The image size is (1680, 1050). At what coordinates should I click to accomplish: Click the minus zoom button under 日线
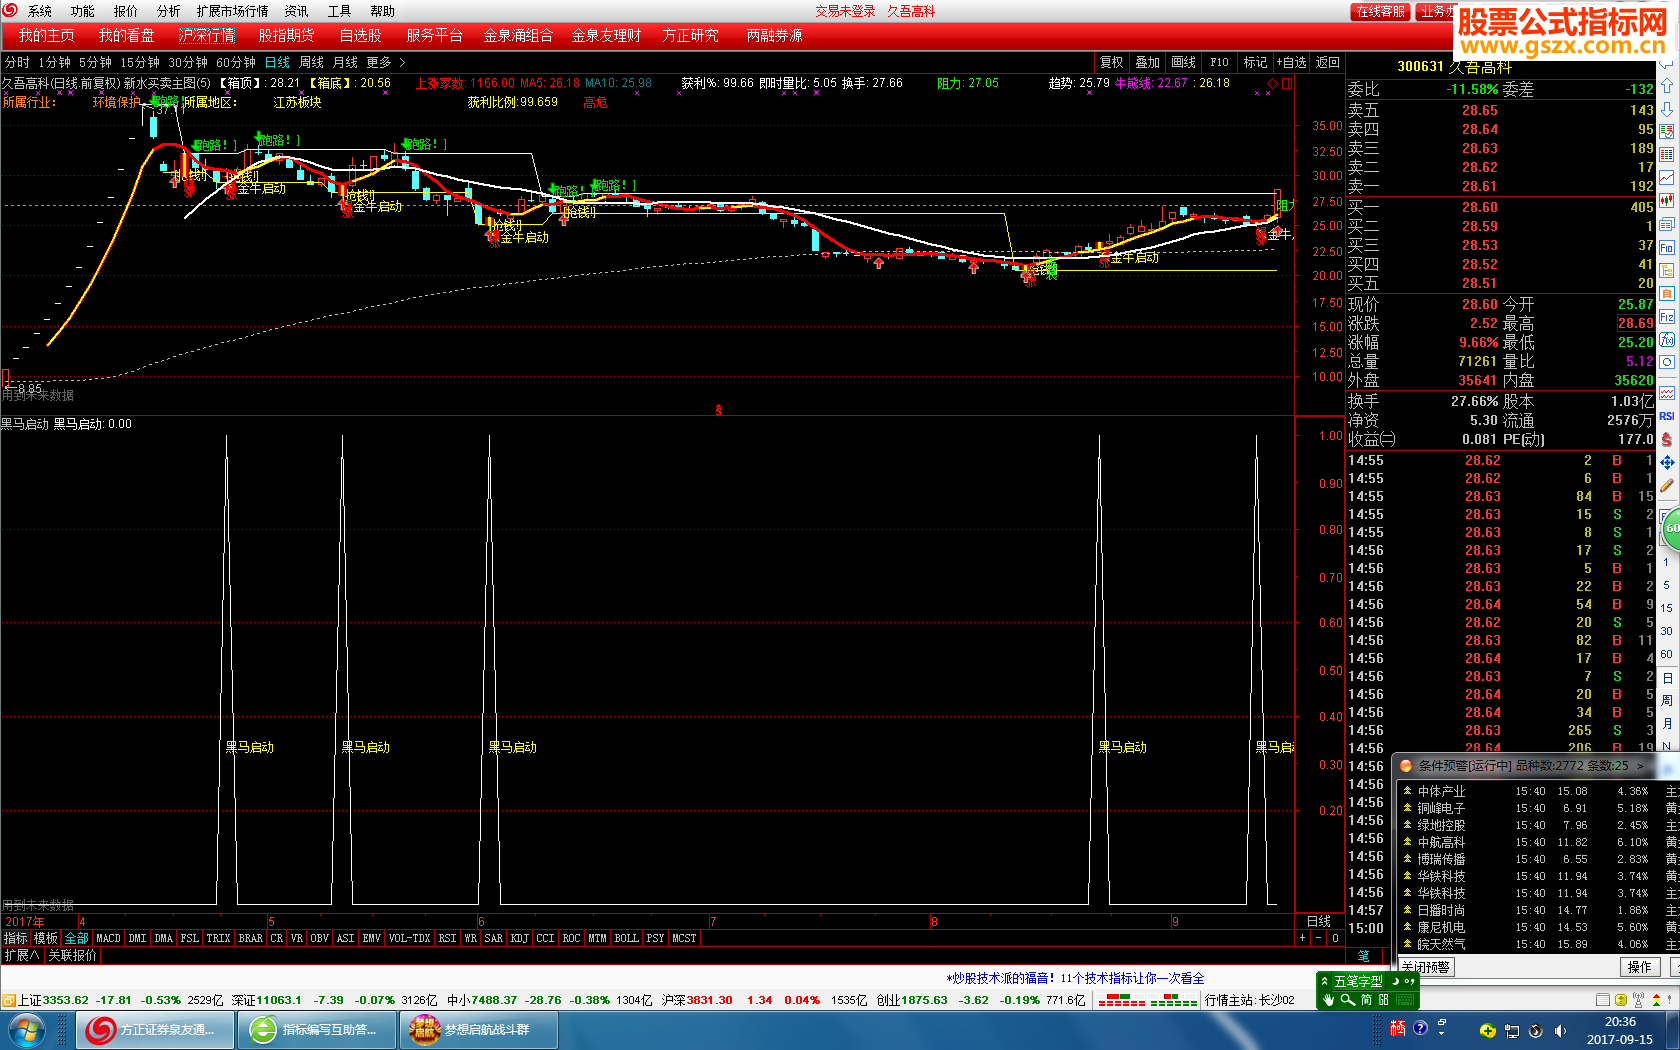coord(1318,938)
